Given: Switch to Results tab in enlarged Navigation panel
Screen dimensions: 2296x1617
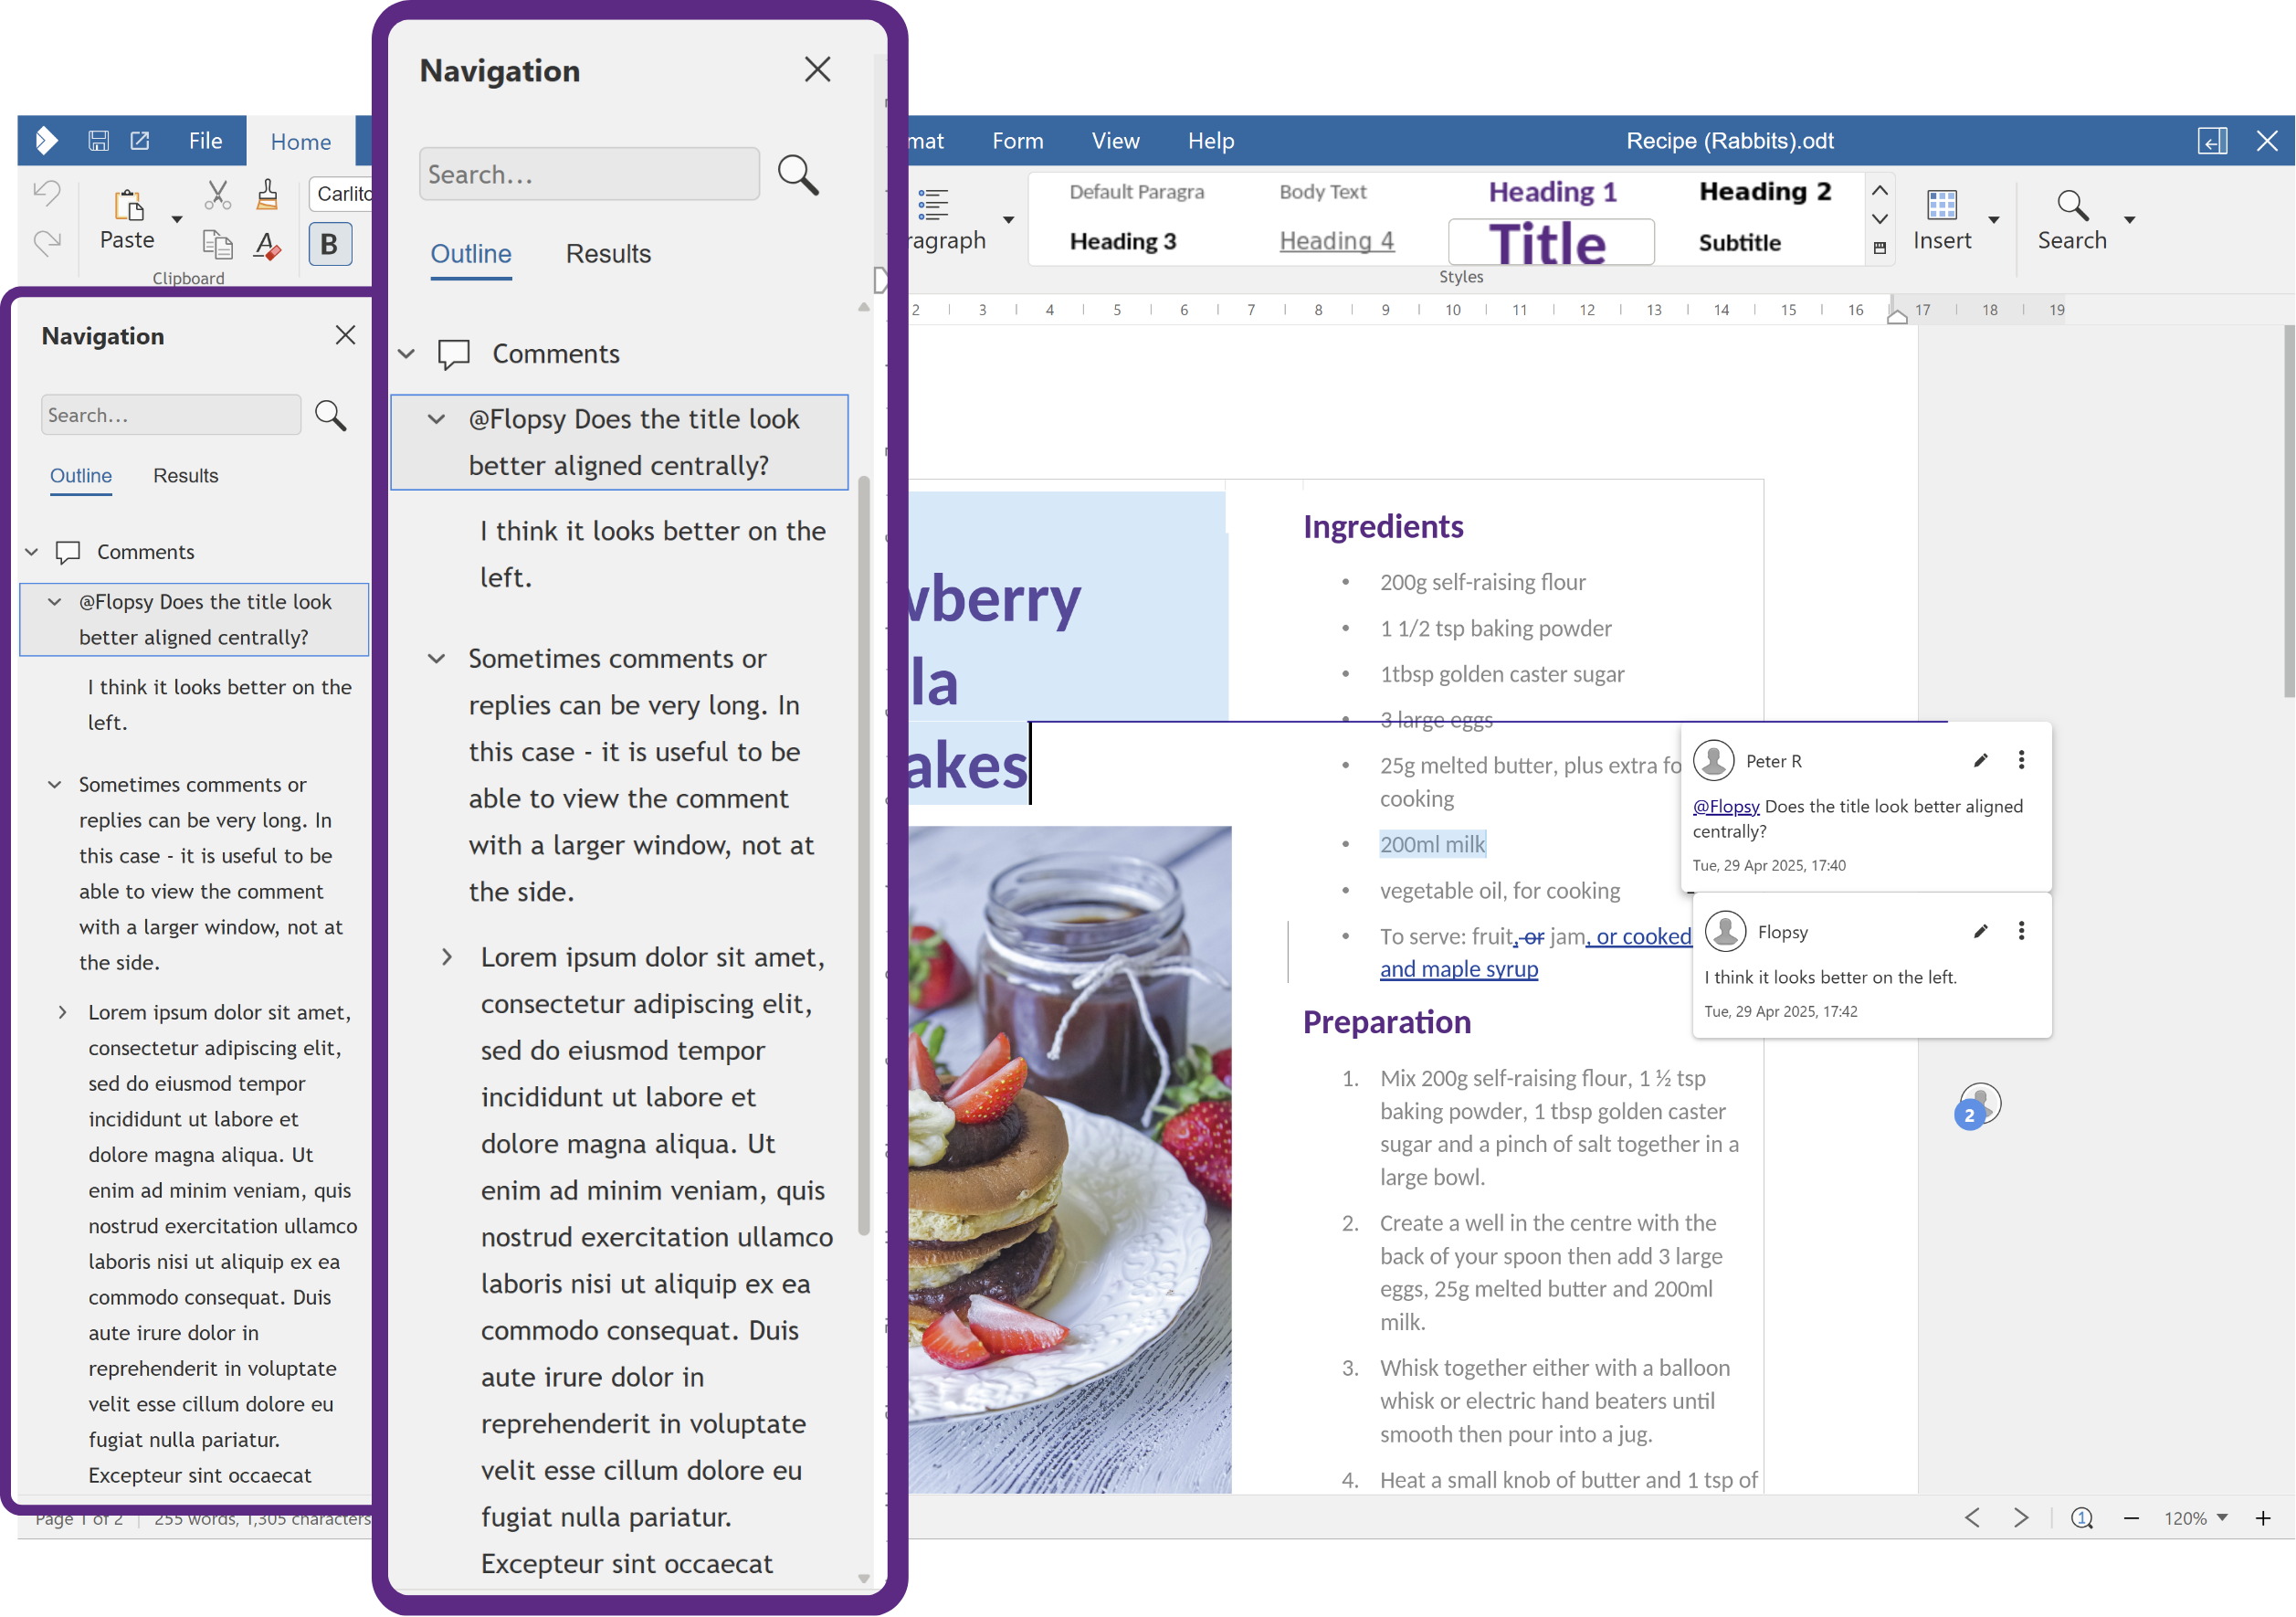Looking at the screenshot, I should click(608, 254).
